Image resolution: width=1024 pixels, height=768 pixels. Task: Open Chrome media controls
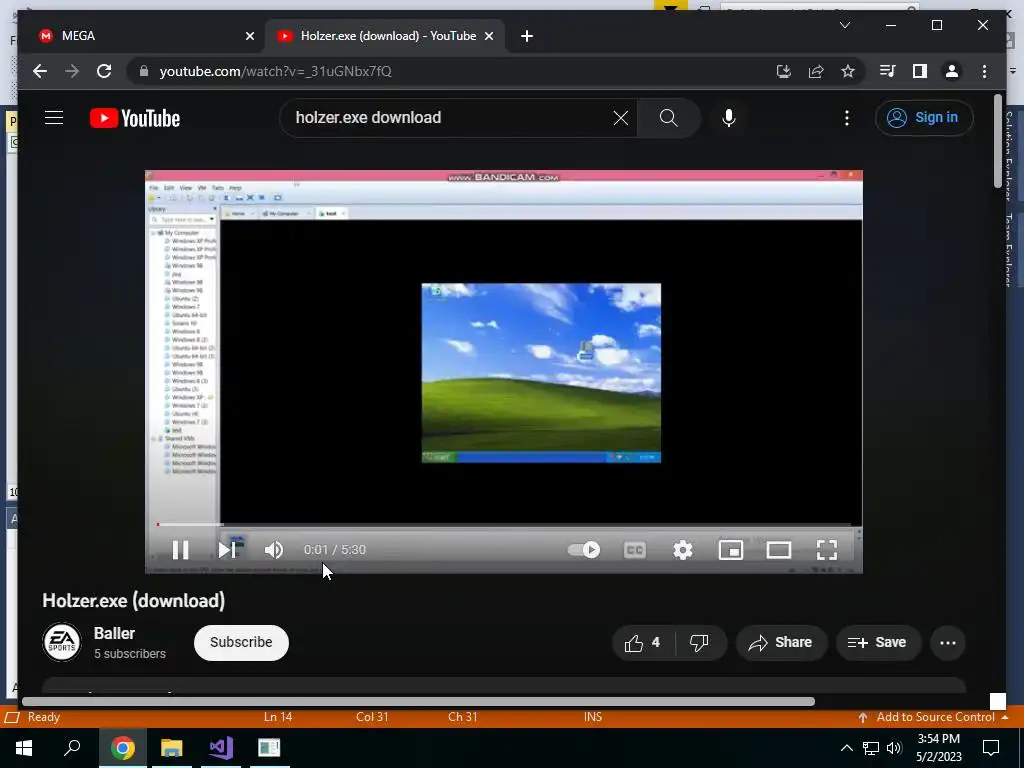(x=888, y=71)
